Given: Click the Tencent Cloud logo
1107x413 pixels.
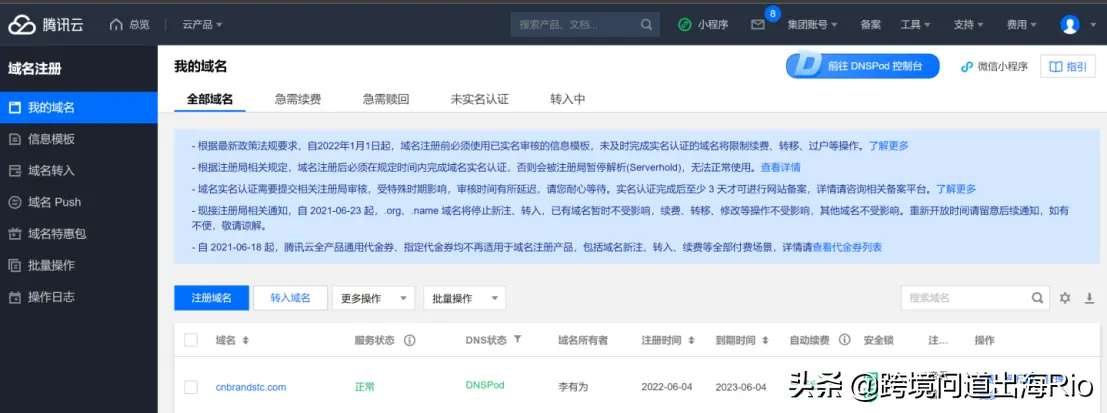Looking at the screenshot, I should pos(46,25).
